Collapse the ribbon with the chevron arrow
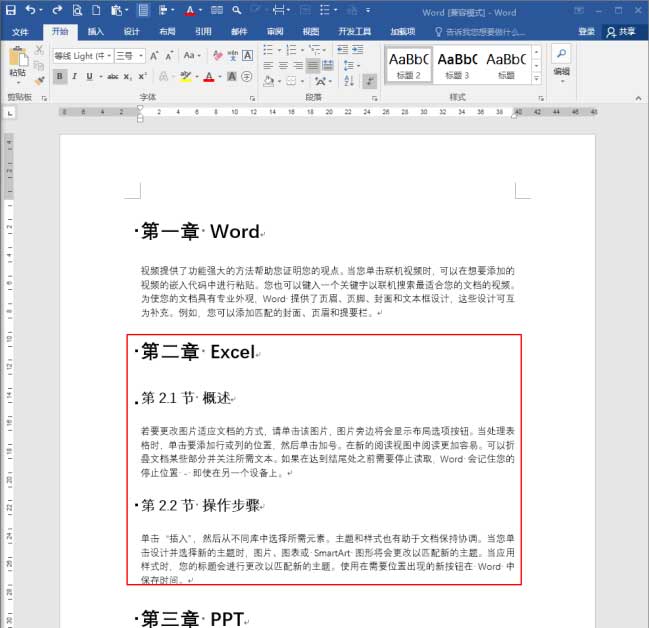This screenshot has height=628, width=649. point(639,99)
